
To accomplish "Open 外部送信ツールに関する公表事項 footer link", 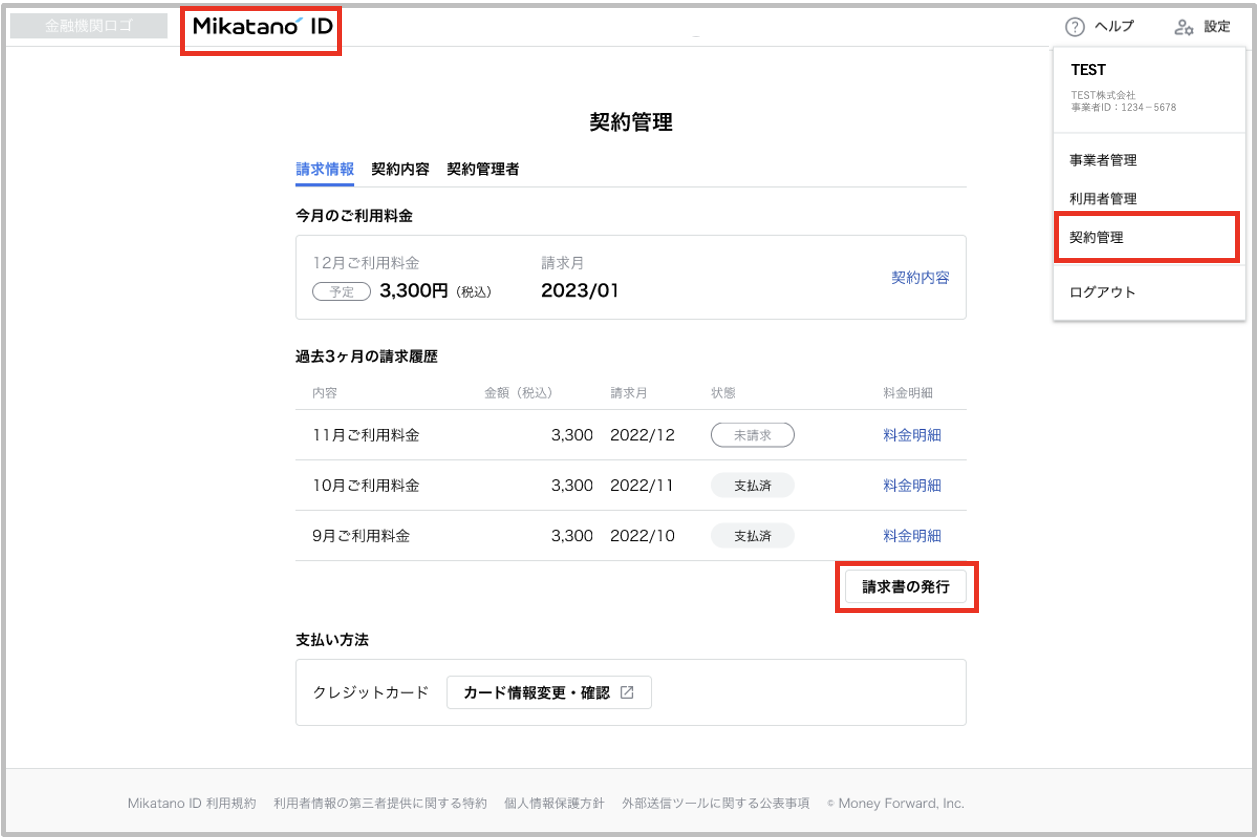I will click(715, 803).
